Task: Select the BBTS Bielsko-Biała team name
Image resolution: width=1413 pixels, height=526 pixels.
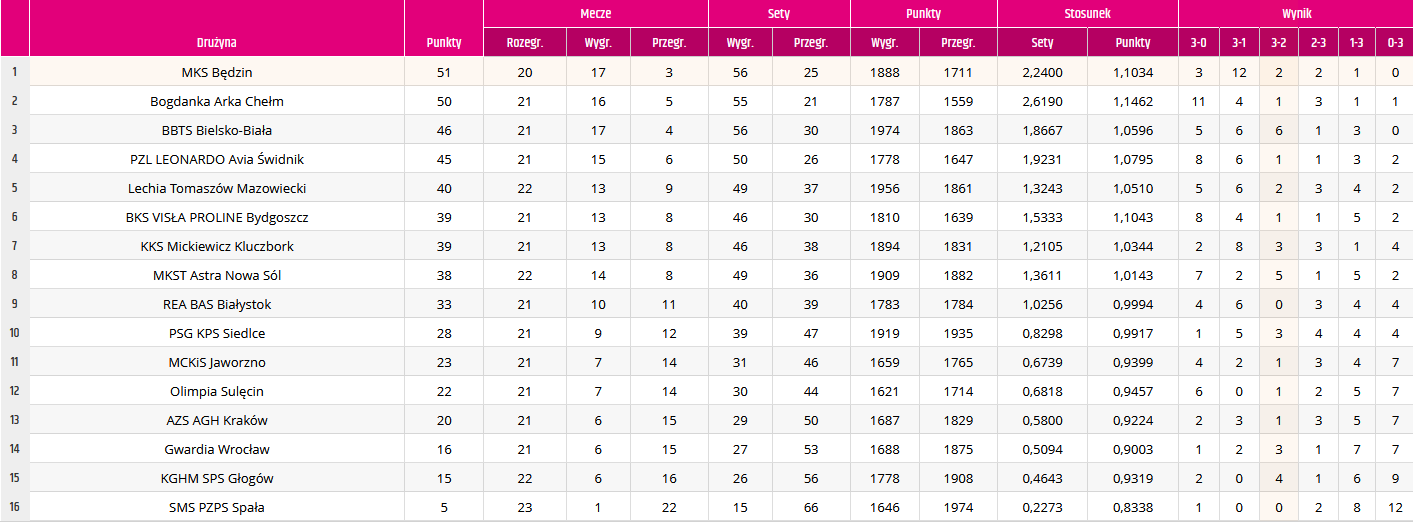Action: click(217, 130)
